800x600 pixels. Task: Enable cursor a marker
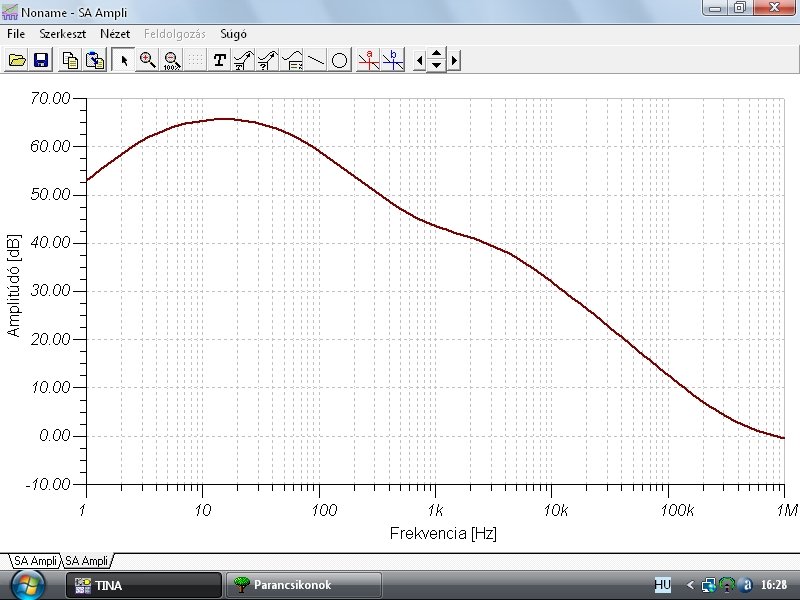pyautogui.click(x=368, y=60)
